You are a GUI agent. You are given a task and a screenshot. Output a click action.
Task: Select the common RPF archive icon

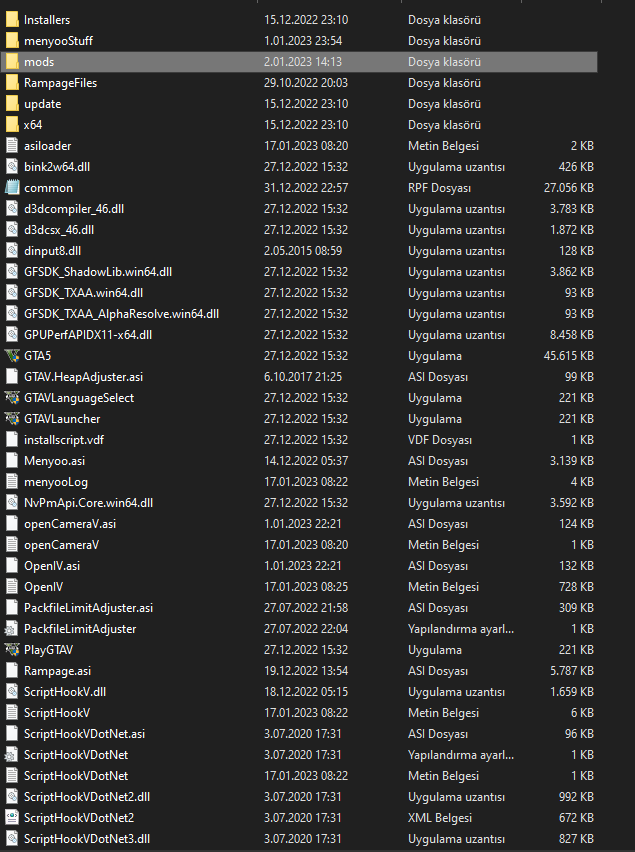[x=12, y=188]
